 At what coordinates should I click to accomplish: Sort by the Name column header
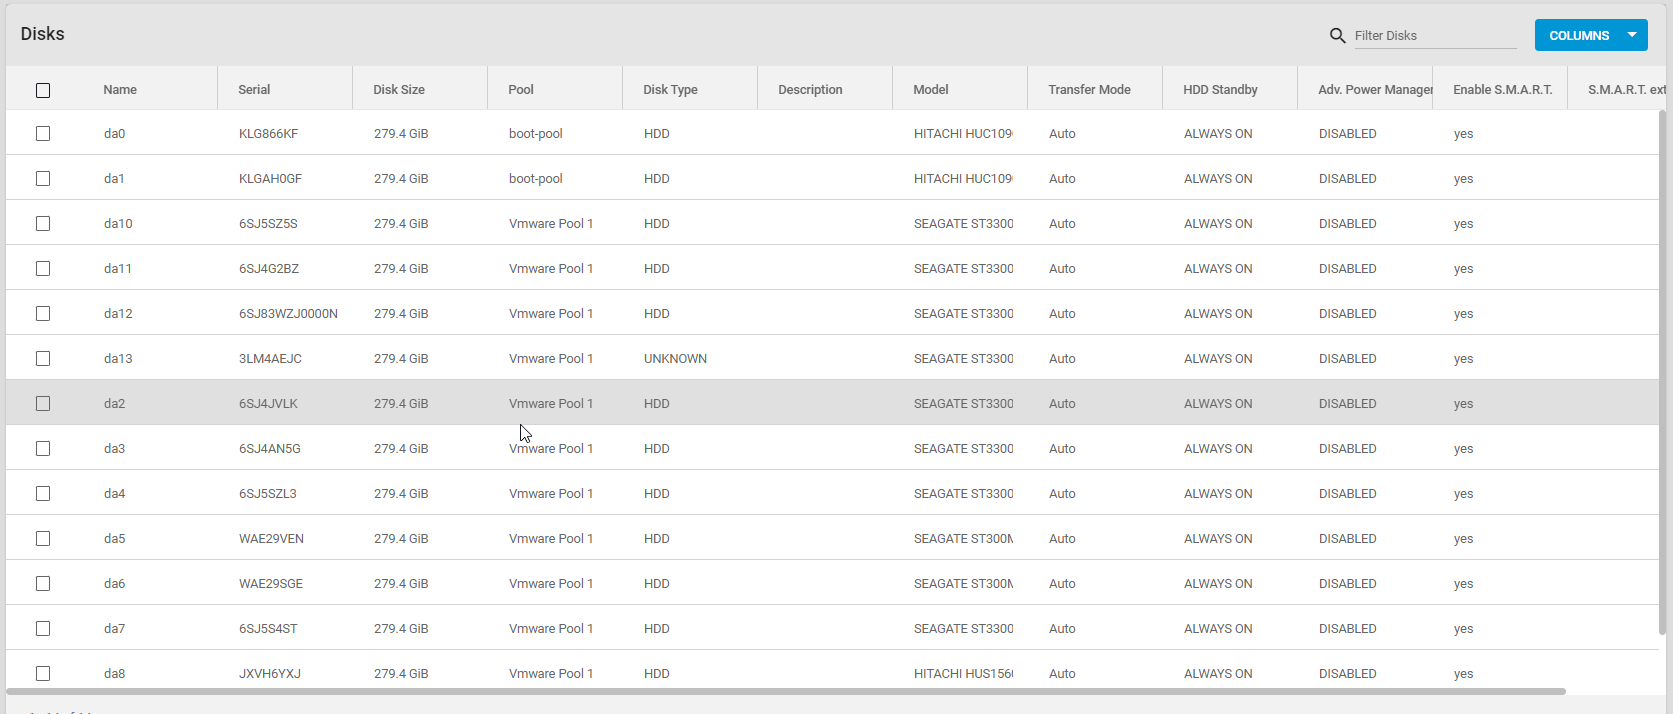[x=120, y=90]
